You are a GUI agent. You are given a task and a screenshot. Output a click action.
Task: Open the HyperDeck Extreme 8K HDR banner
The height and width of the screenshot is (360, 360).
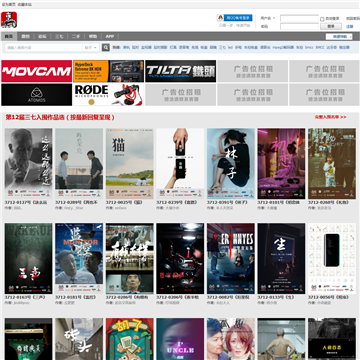pyautogui.click(x=109, y=71)
